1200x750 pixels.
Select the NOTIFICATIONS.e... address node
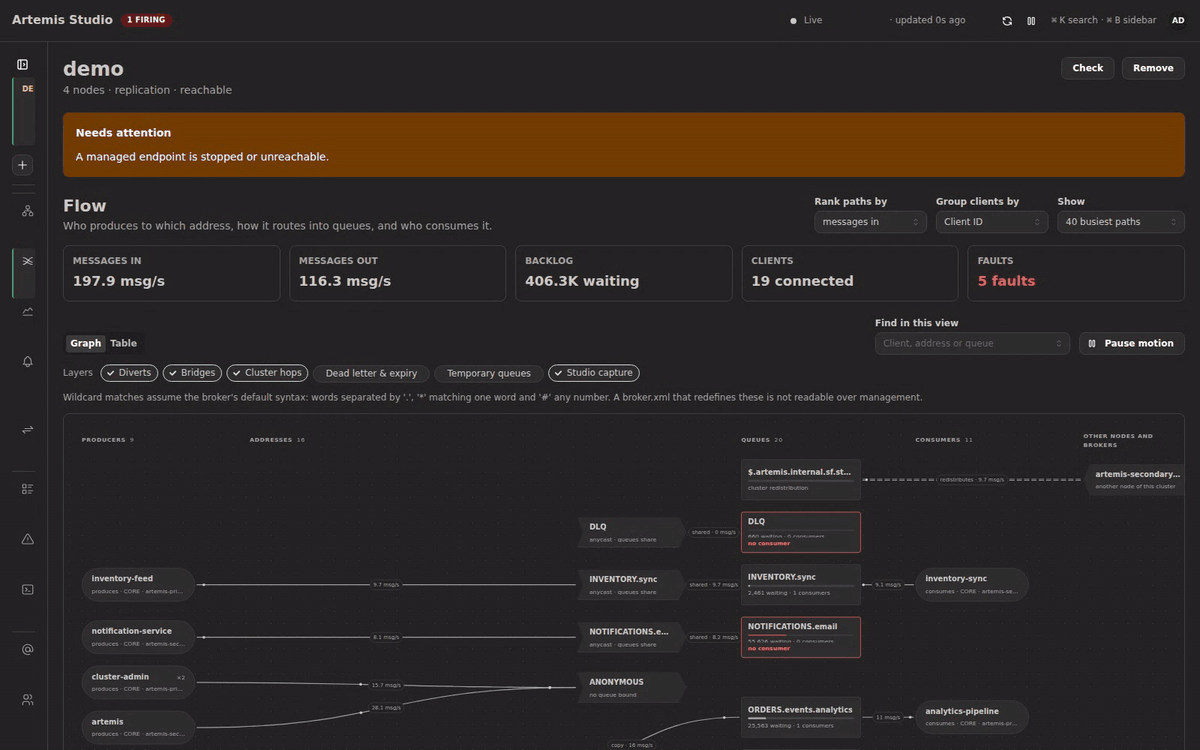point(632,636)
